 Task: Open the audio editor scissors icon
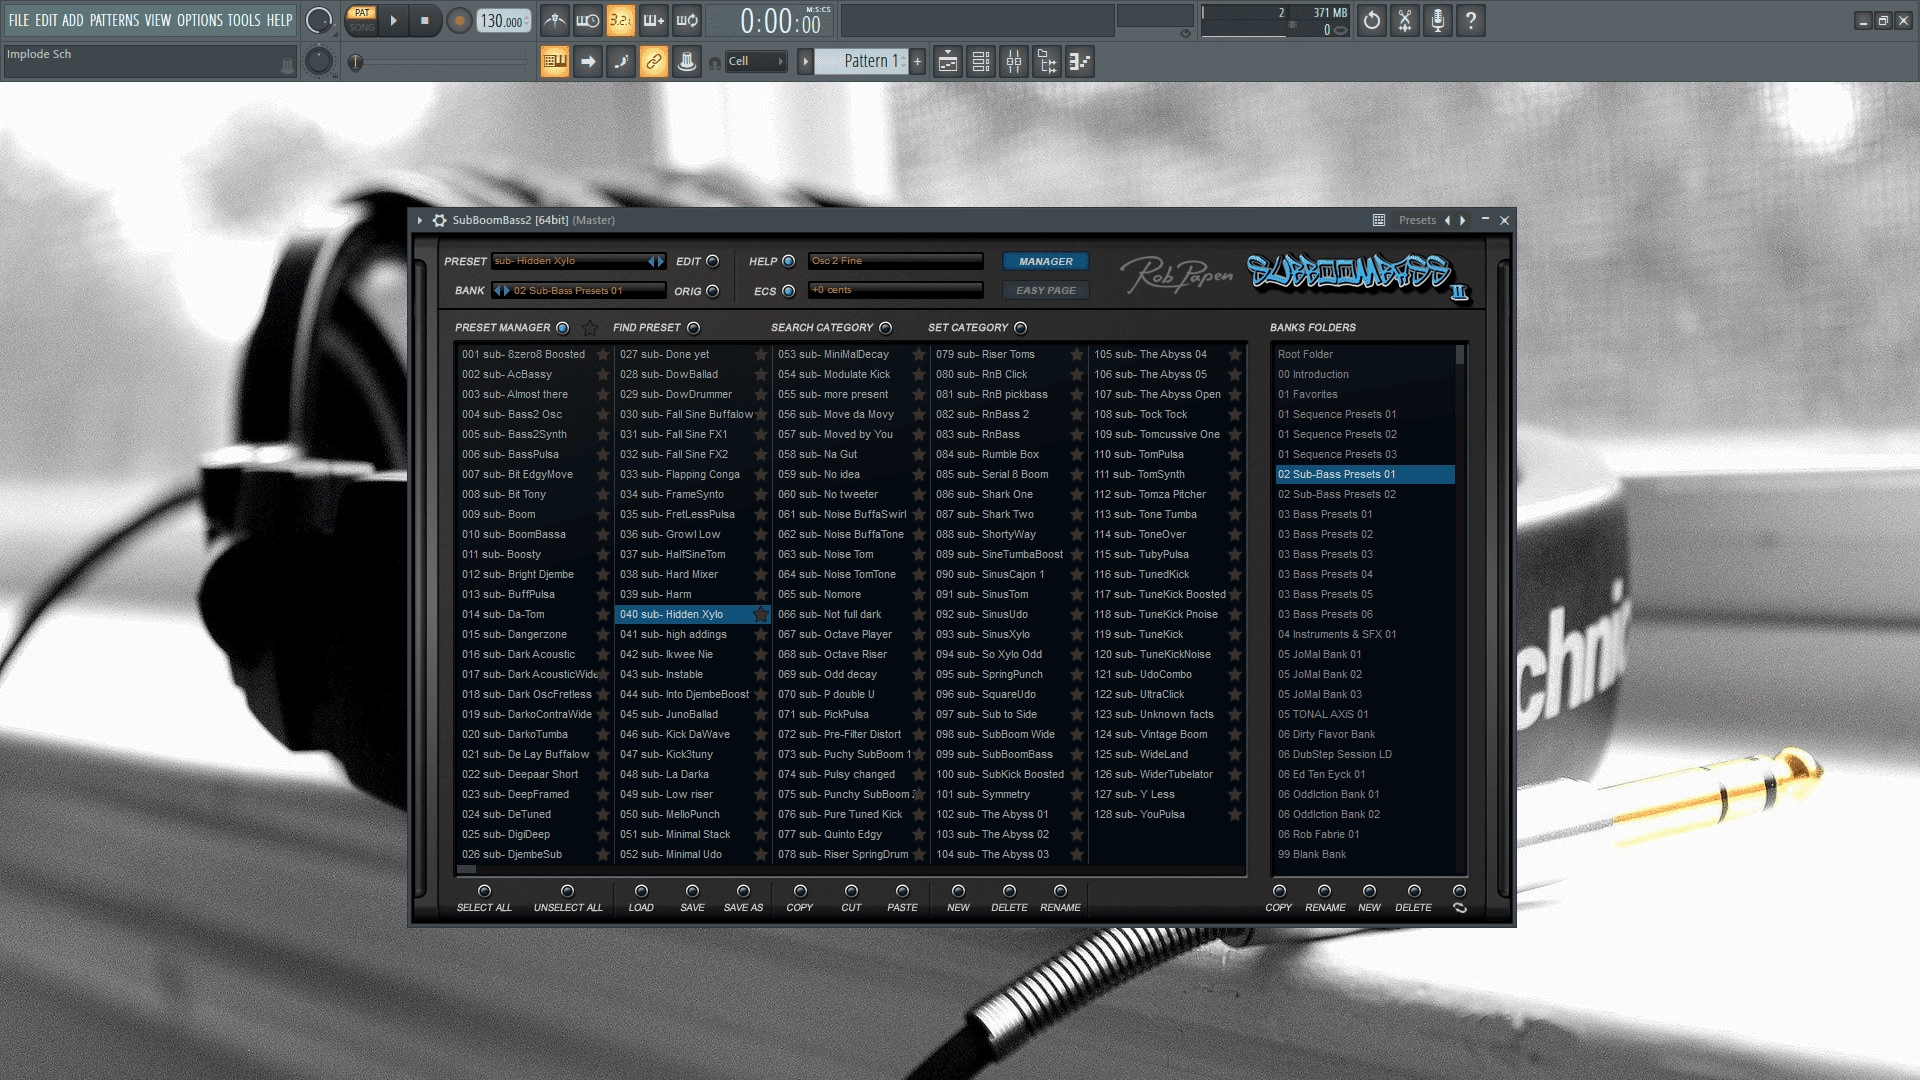click(x=1405, y=20)
